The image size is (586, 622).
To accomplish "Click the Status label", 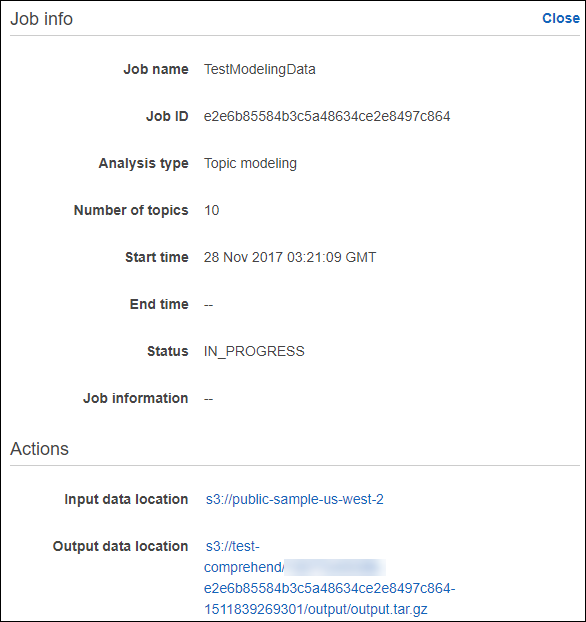I will [x=168, y=351].
